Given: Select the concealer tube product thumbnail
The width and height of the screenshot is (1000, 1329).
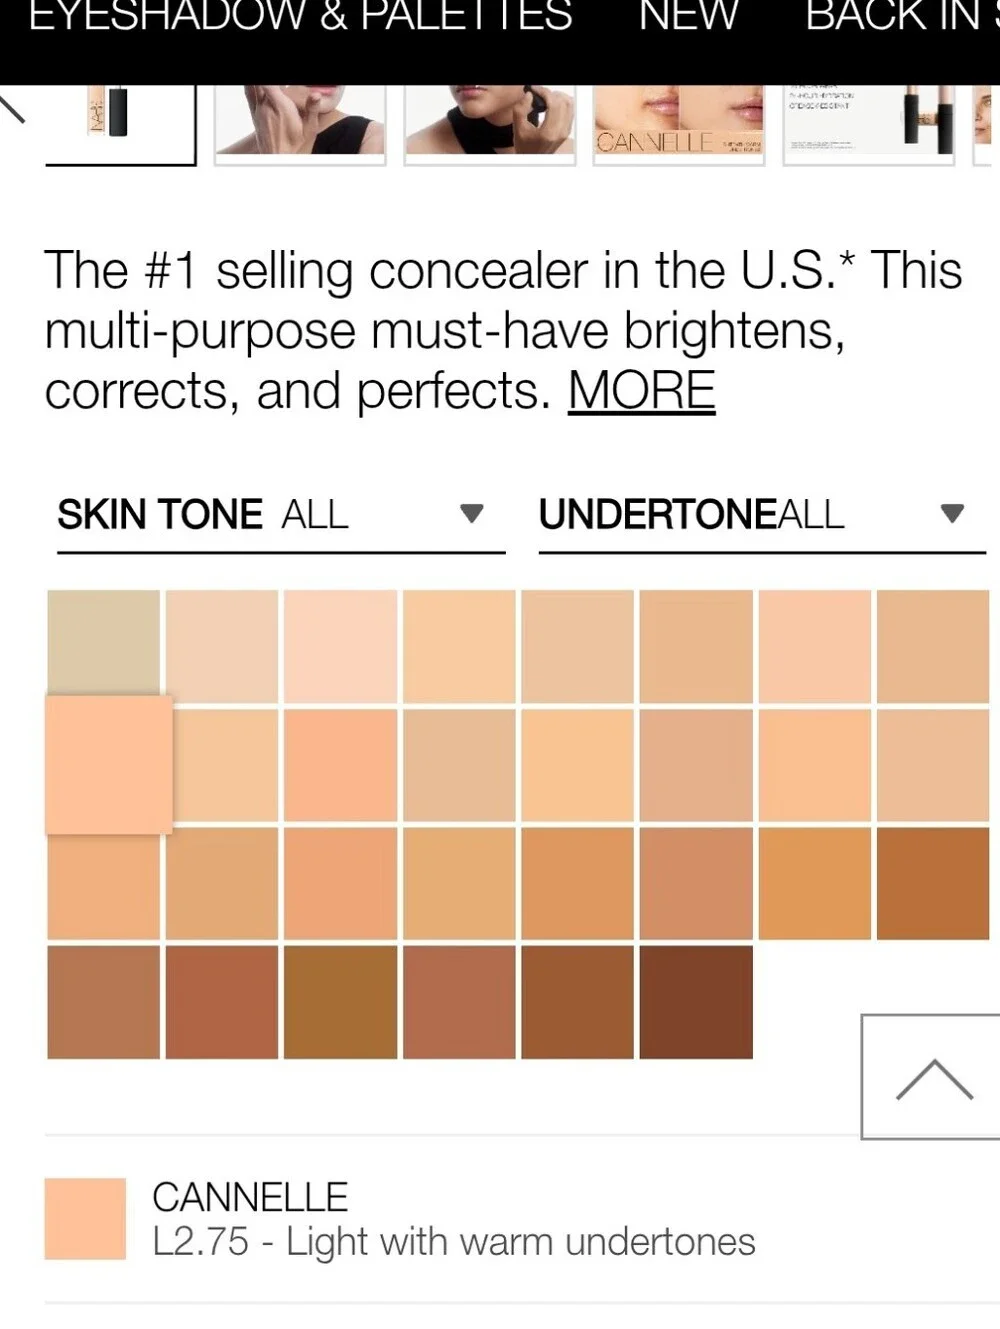Looking at the screenshot, I should click(121, 124).
